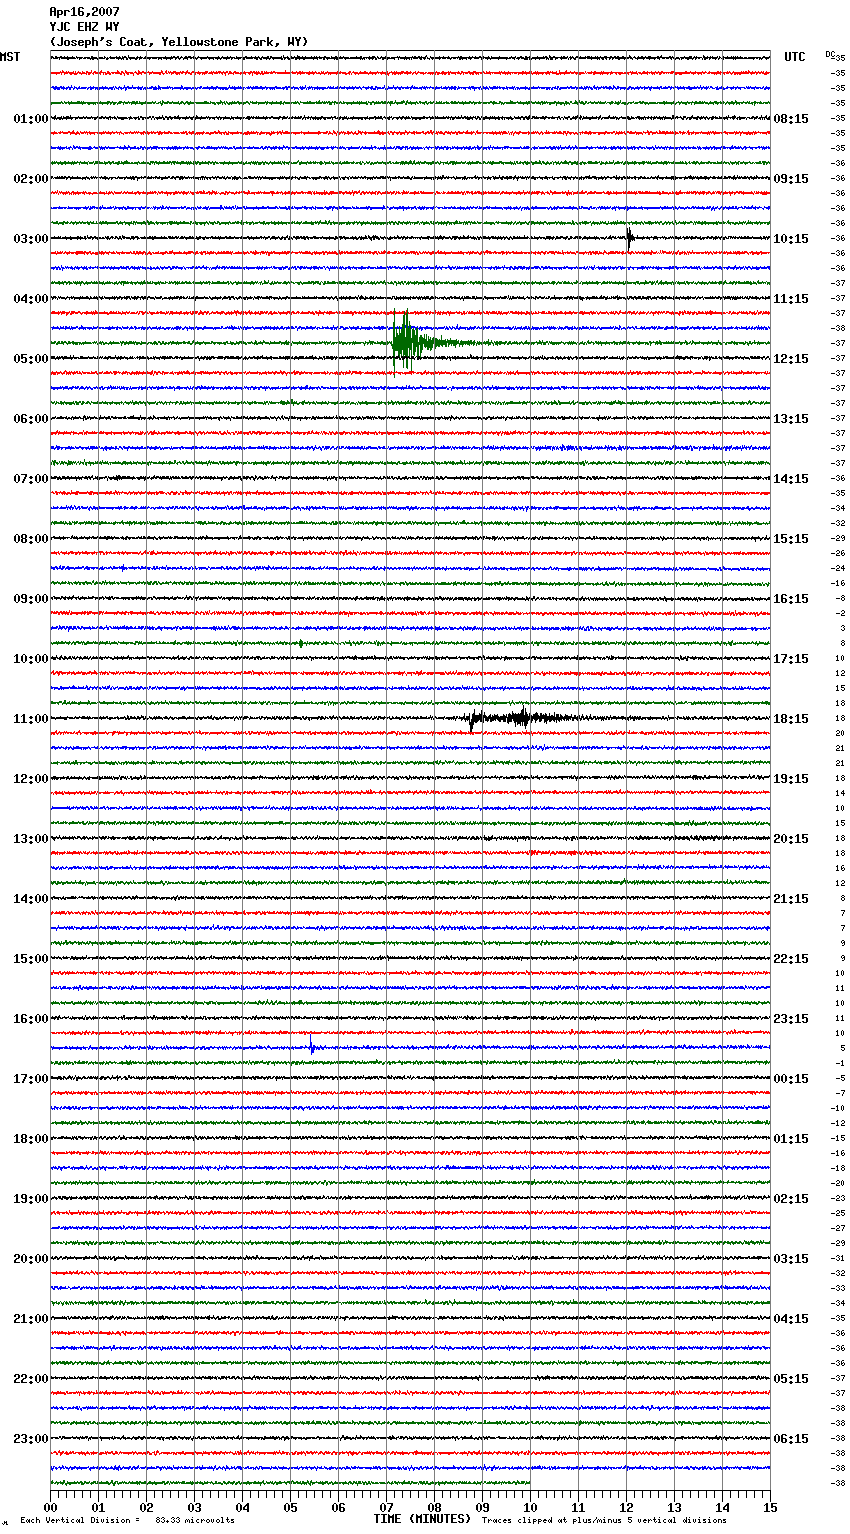Click the '01:00' MST time label
Viewport: 850px width, 1534px height.
(x=31, y=119)
